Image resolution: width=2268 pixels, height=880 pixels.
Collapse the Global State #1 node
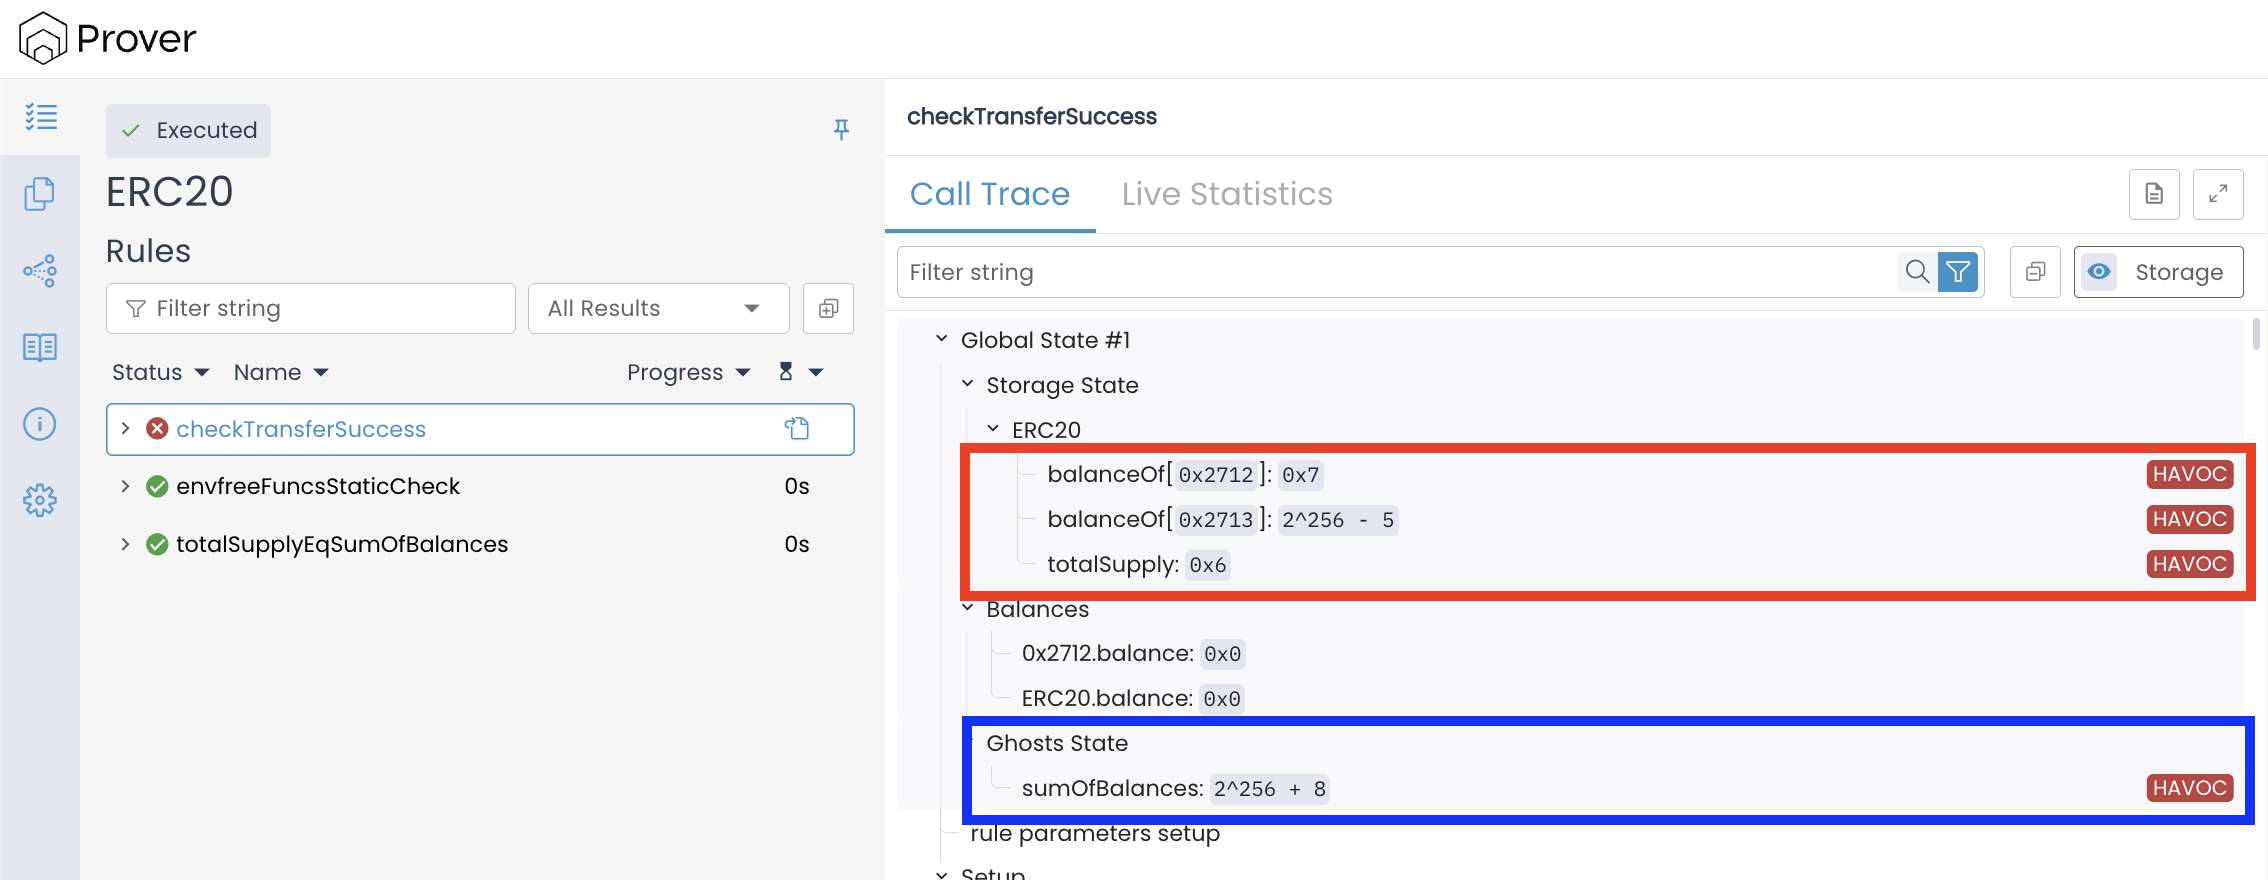(941, 340)
